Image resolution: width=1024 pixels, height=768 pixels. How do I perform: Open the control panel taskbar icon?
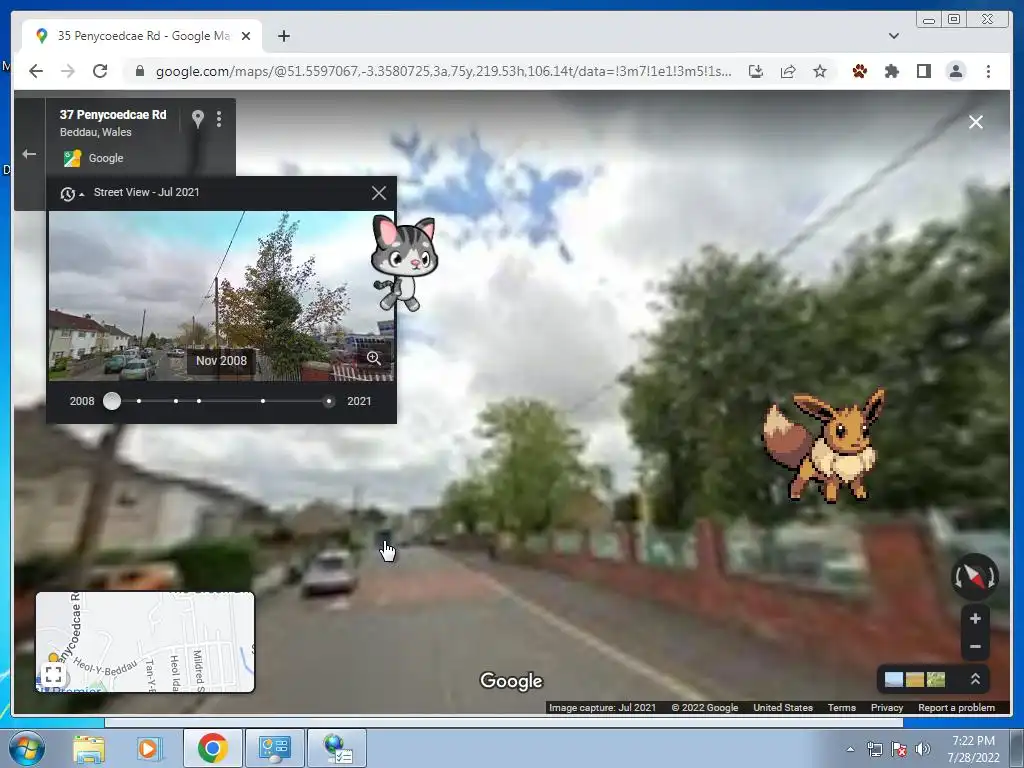274,748
